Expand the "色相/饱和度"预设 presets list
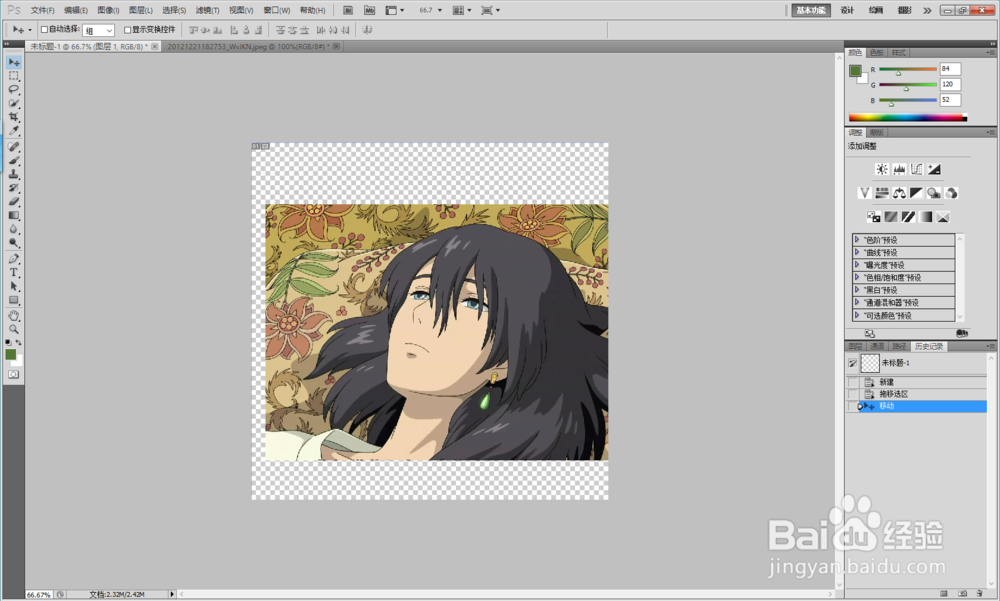Screen dimensions: 1000x601 857,278
